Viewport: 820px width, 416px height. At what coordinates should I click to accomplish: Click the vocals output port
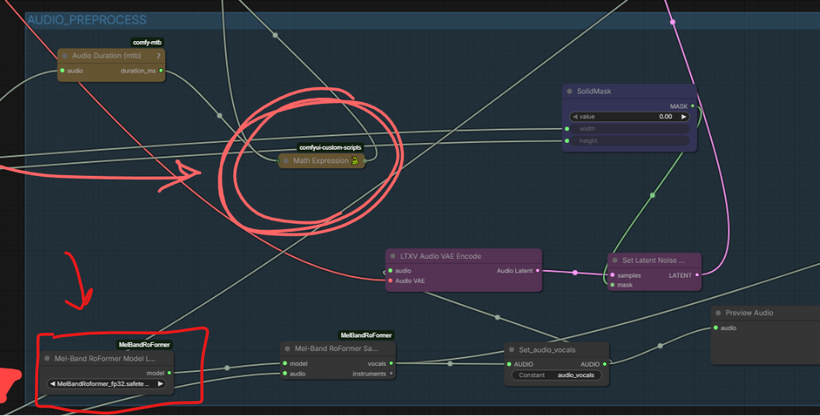(391, 363)
